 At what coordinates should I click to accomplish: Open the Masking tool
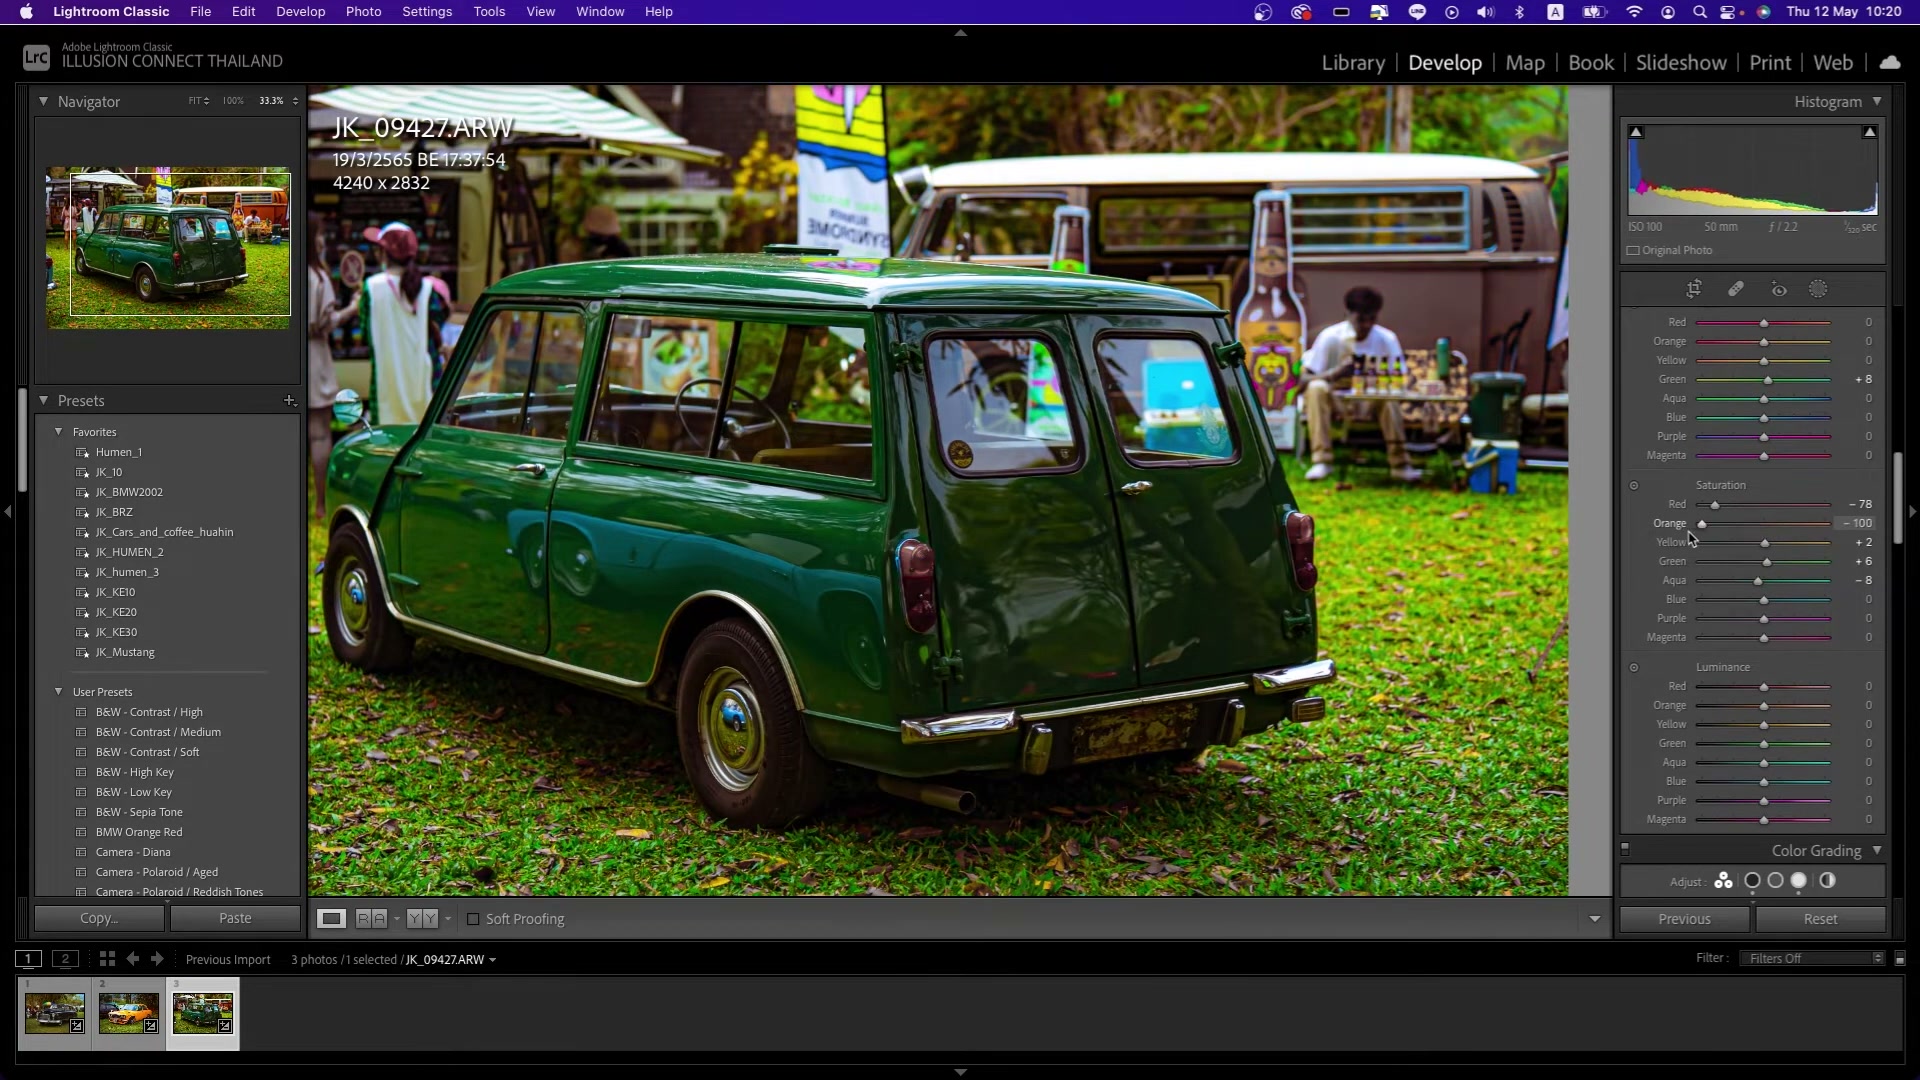pos(1818,289)
